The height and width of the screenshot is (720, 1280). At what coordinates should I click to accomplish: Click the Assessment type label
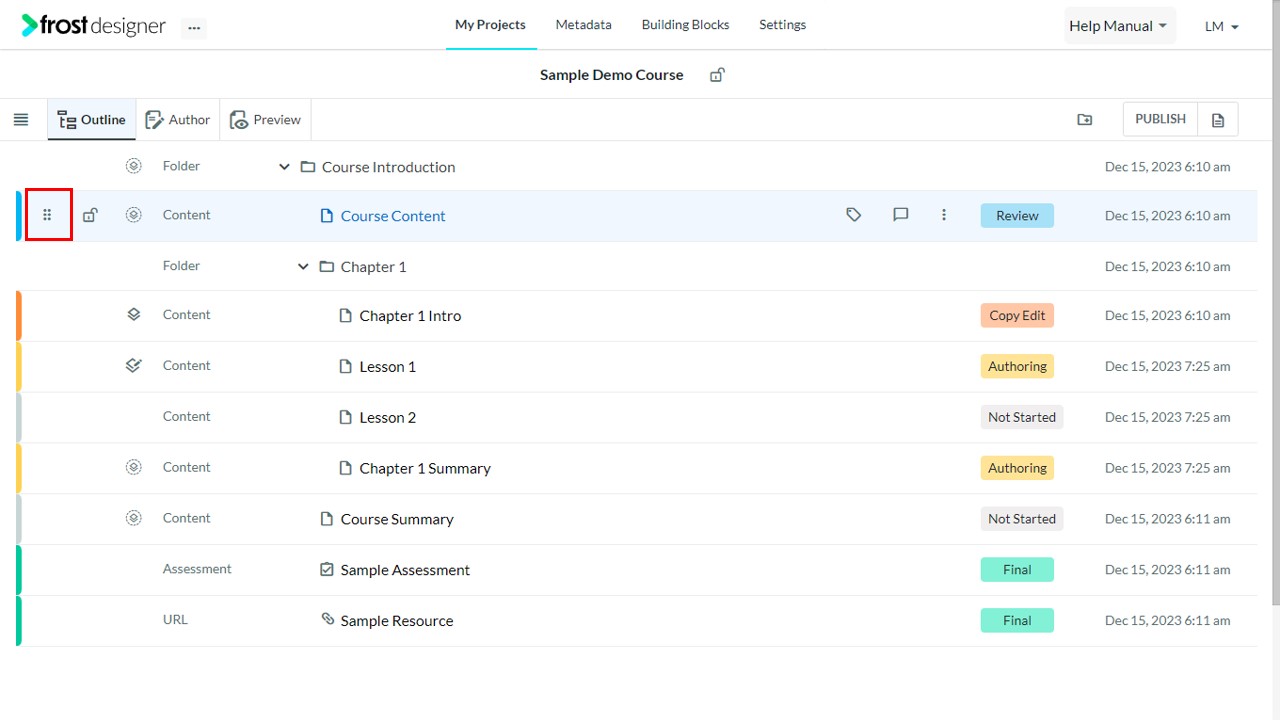click(x=197, y=569)
